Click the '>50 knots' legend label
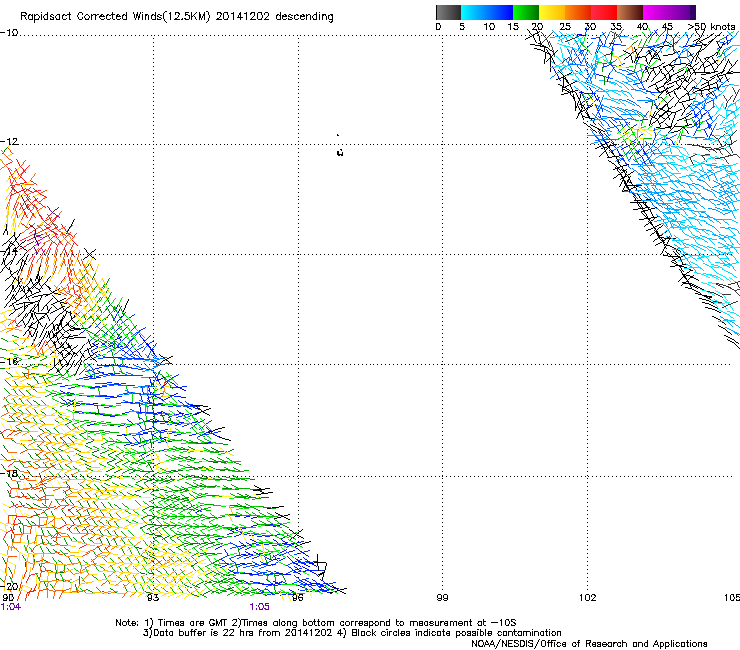 (712, 27)
